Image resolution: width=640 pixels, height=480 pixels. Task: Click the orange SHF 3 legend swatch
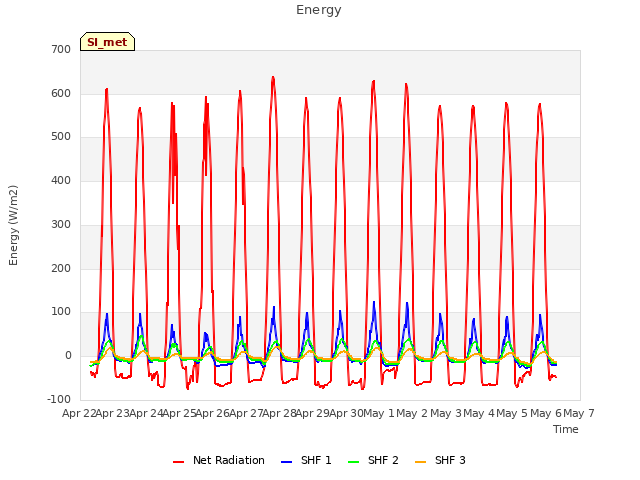coord(420,462)
